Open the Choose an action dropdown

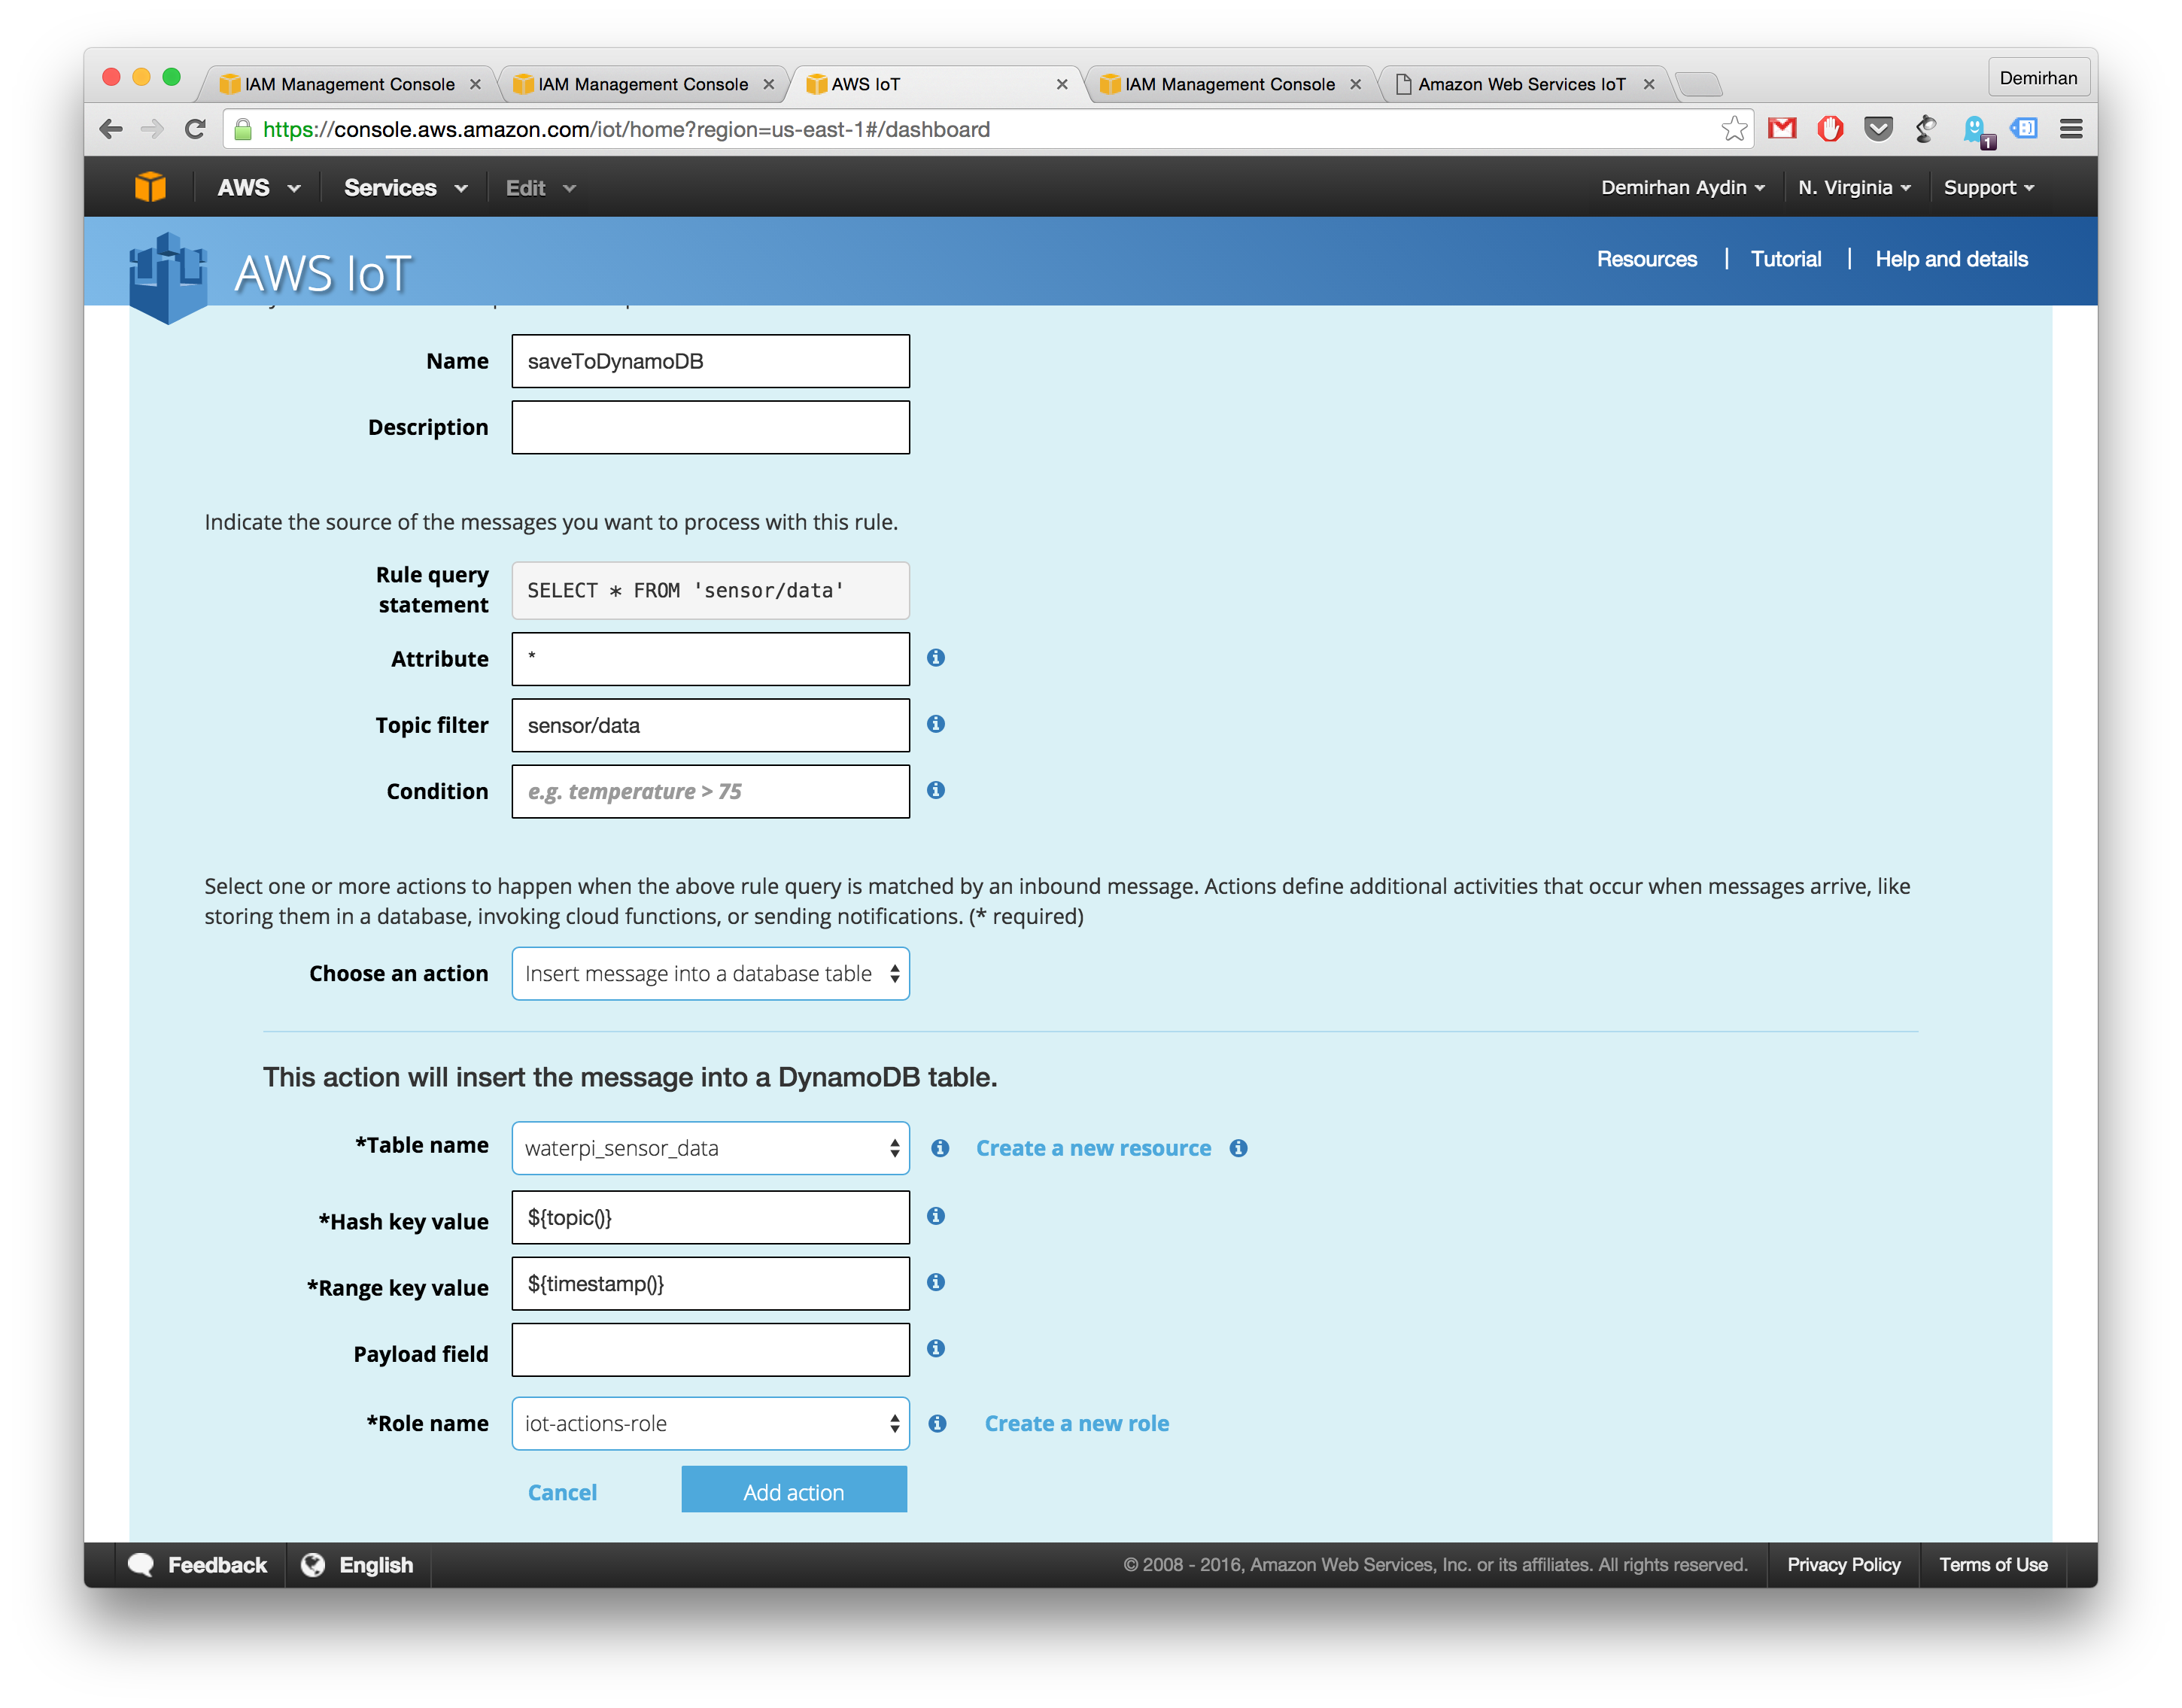(710, 974)
